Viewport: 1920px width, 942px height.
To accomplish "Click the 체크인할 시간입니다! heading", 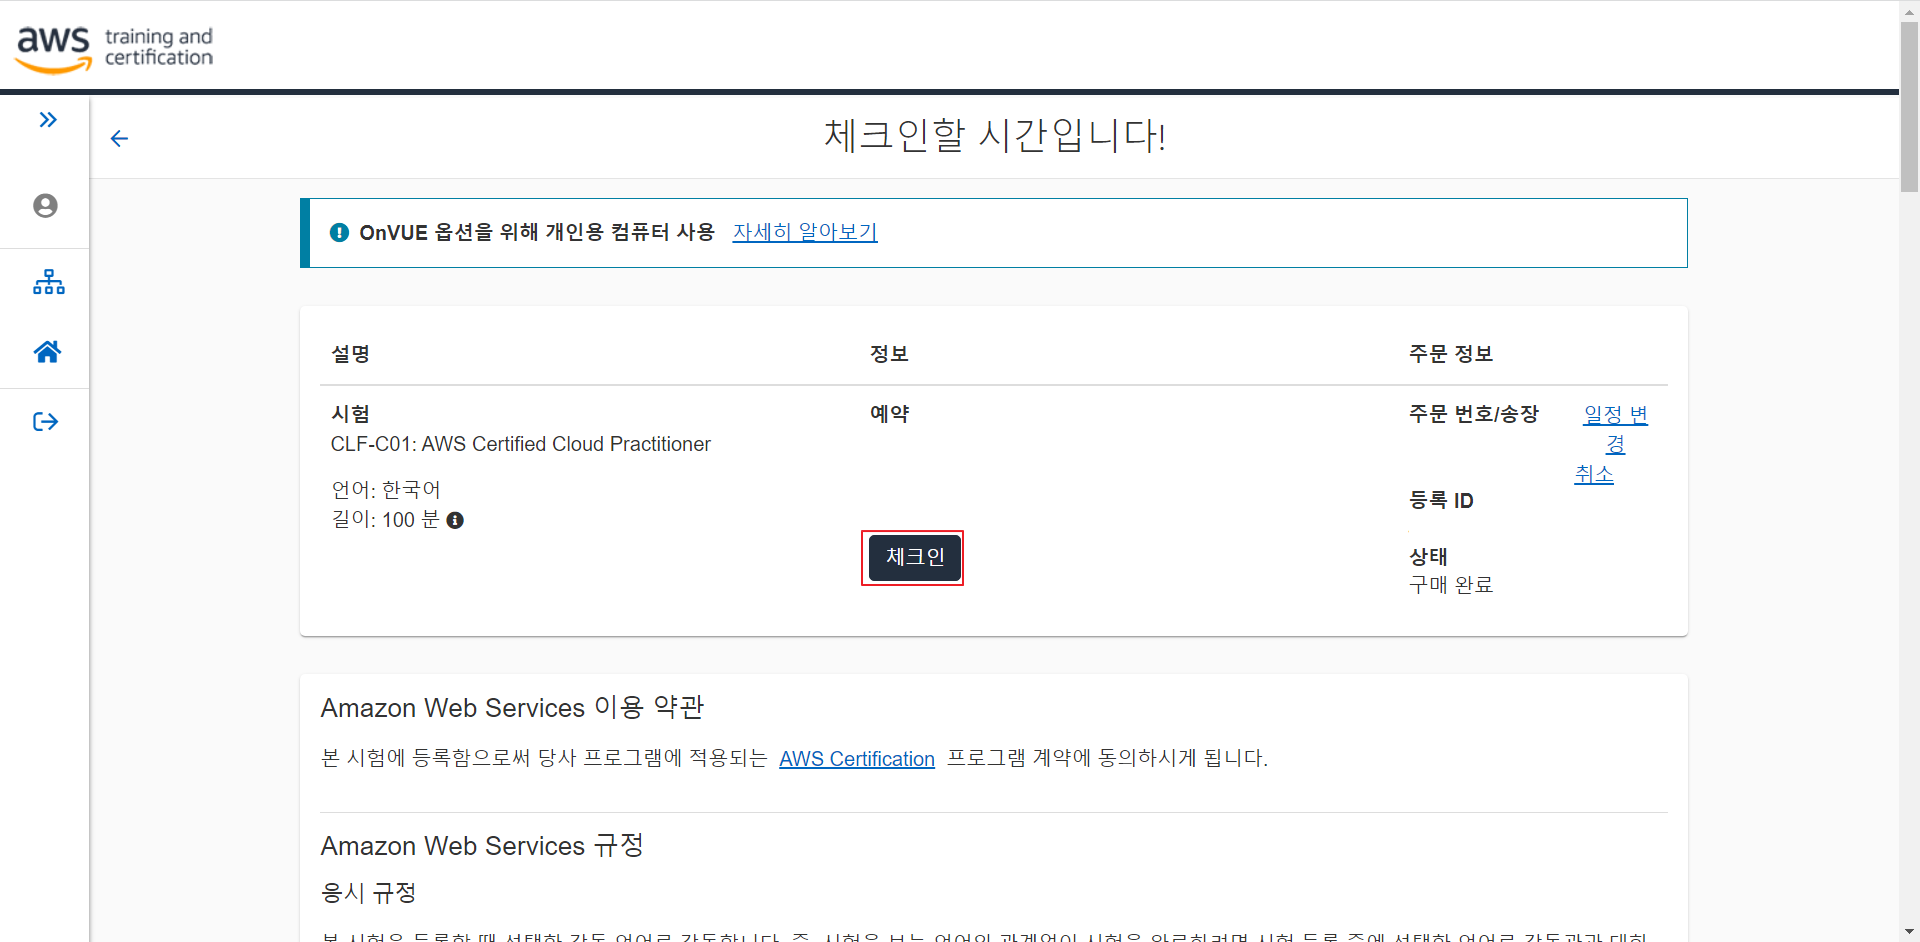I will (x=995, y=135).
